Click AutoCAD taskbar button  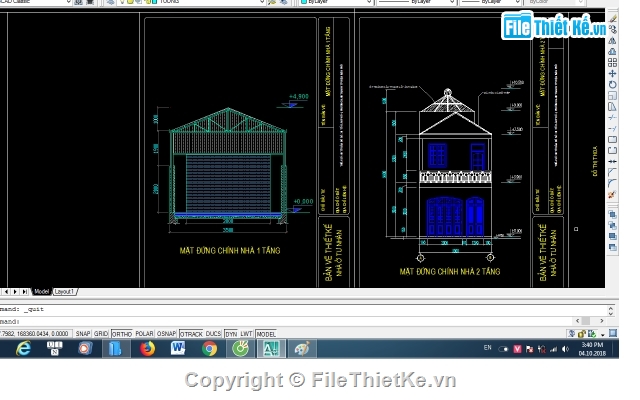click(x=271, y=349)
